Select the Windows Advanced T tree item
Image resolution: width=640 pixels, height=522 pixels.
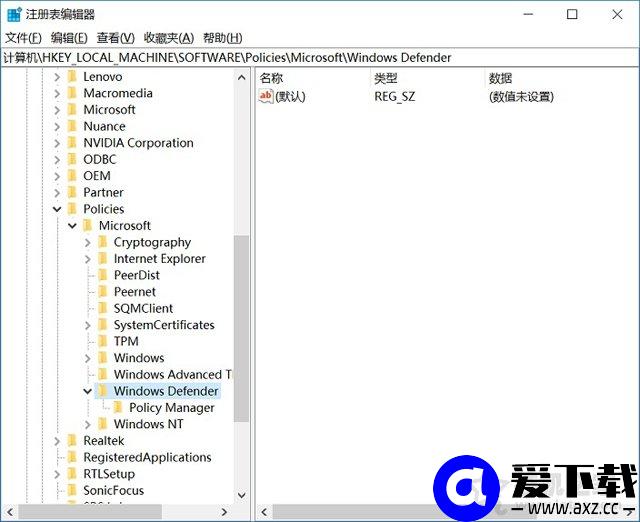tap(173, 374)
